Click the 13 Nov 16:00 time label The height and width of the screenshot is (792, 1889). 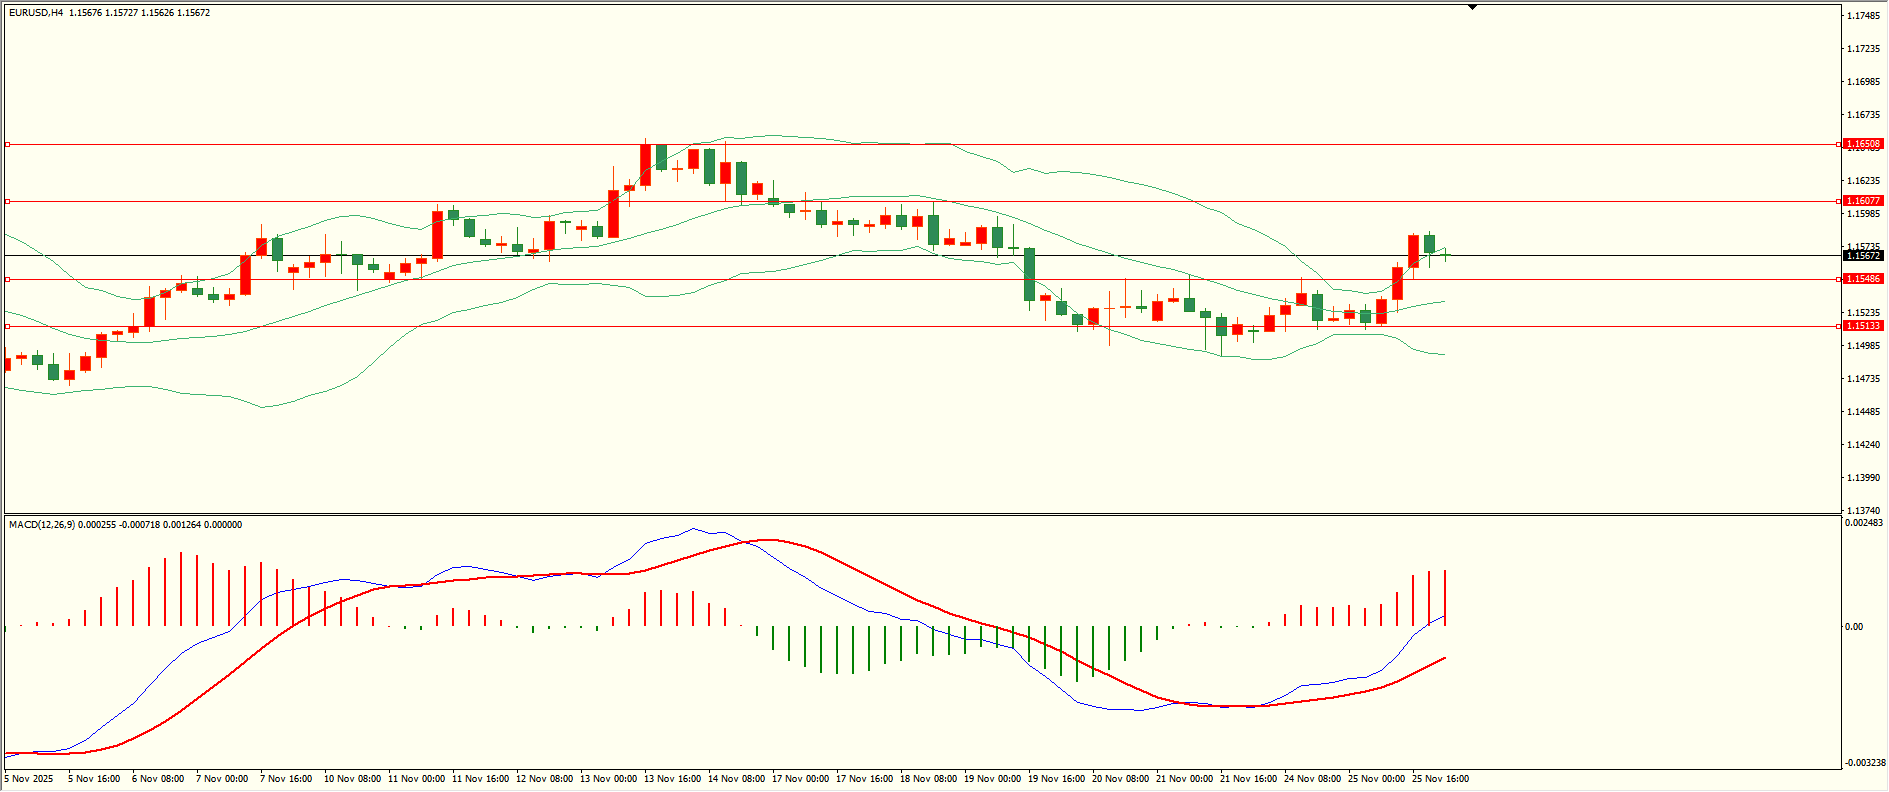(670, 779)
